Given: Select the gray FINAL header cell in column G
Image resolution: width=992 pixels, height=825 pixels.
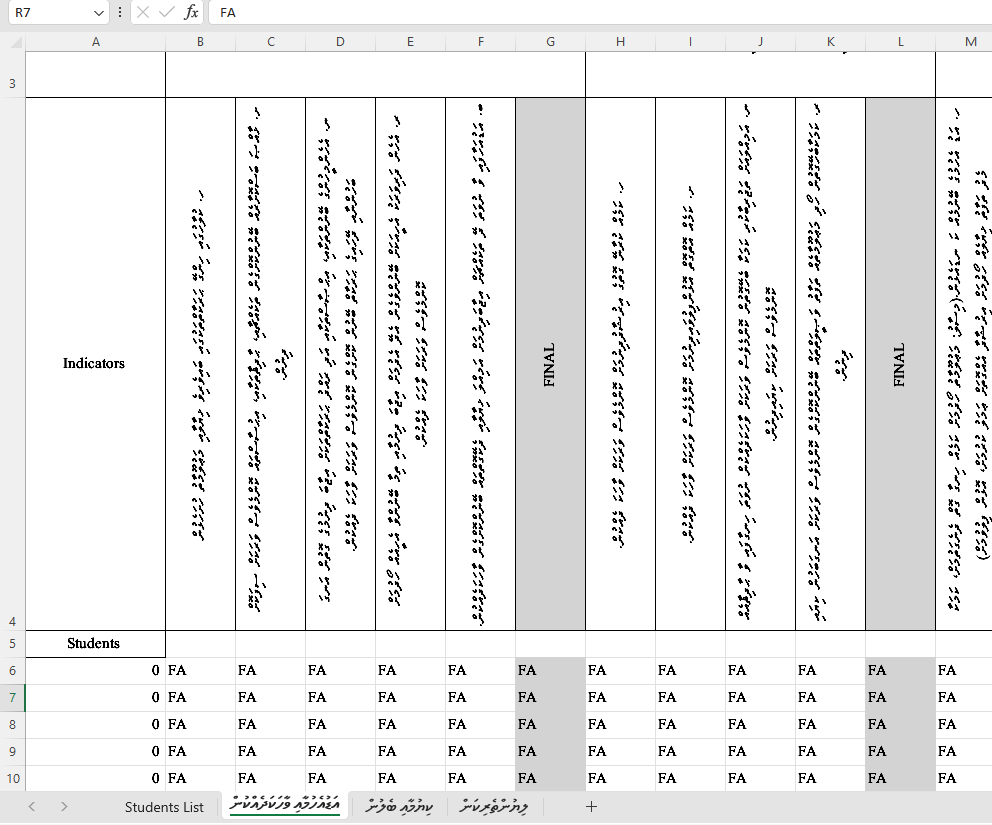Looking at the screenshot, I should click(550, 364).
